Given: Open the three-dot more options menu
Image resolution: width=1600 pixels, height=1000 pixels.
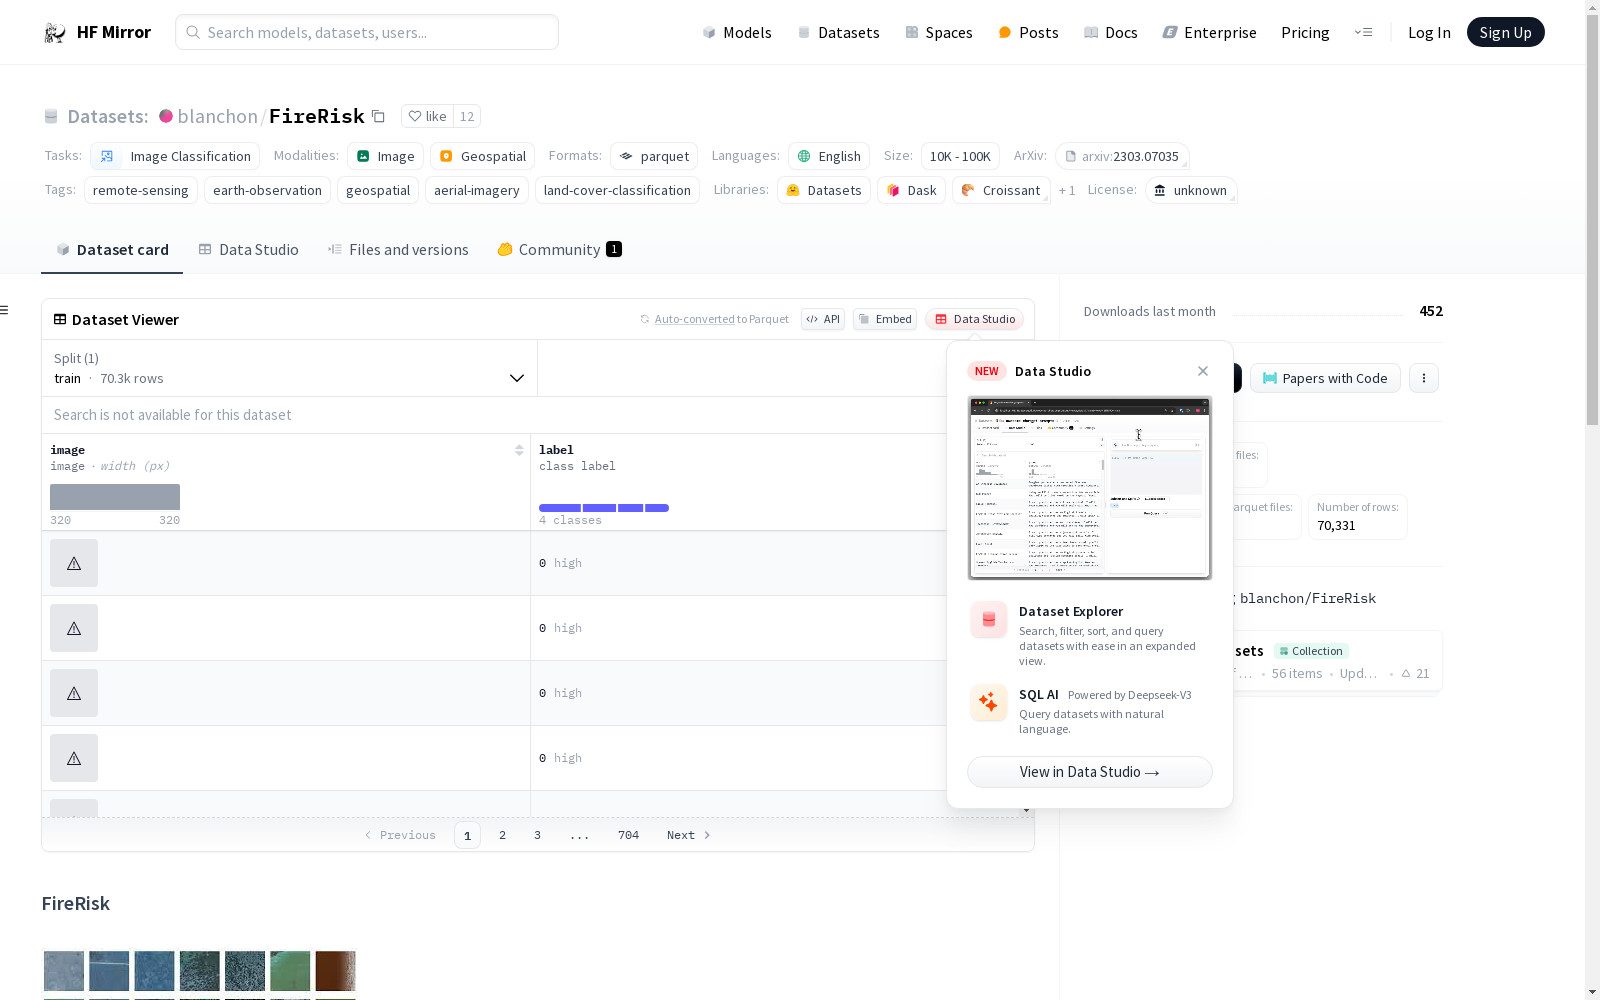Looking at the screenshot, I should [1424, 378].
